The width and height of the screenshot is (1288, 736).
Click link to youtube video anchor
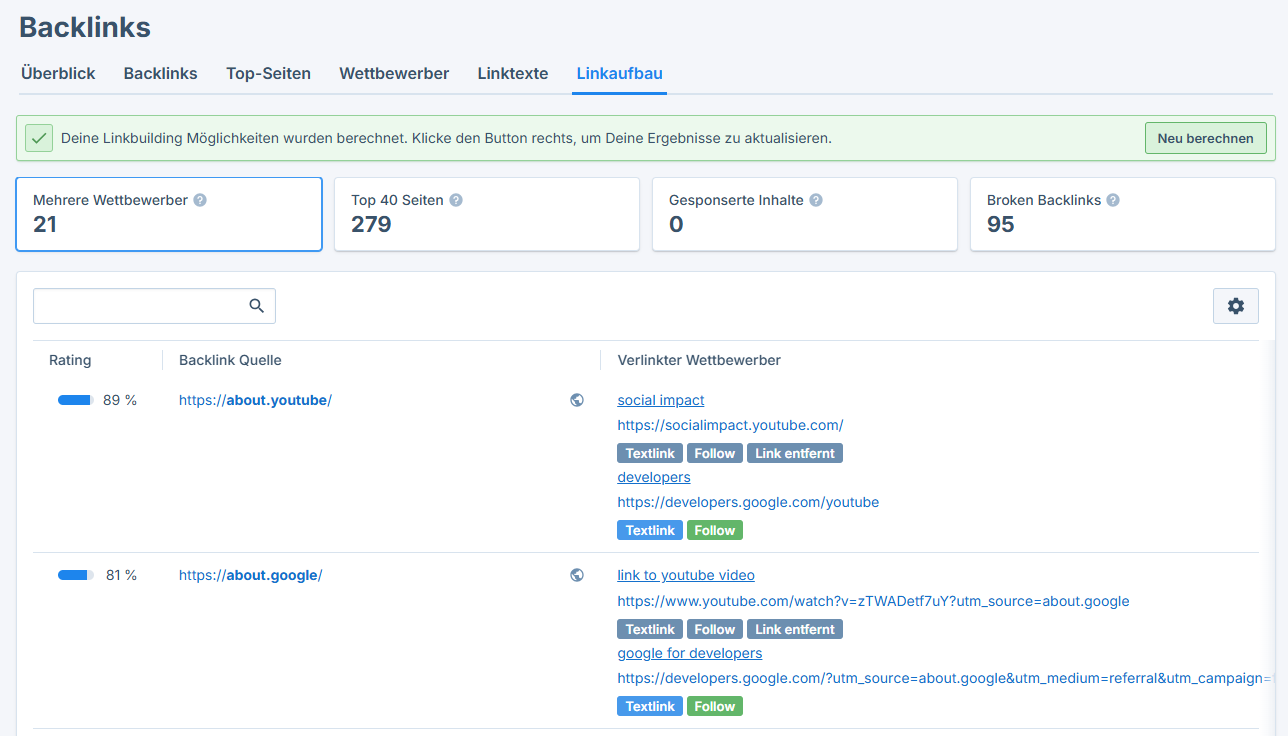click(686, 575)
